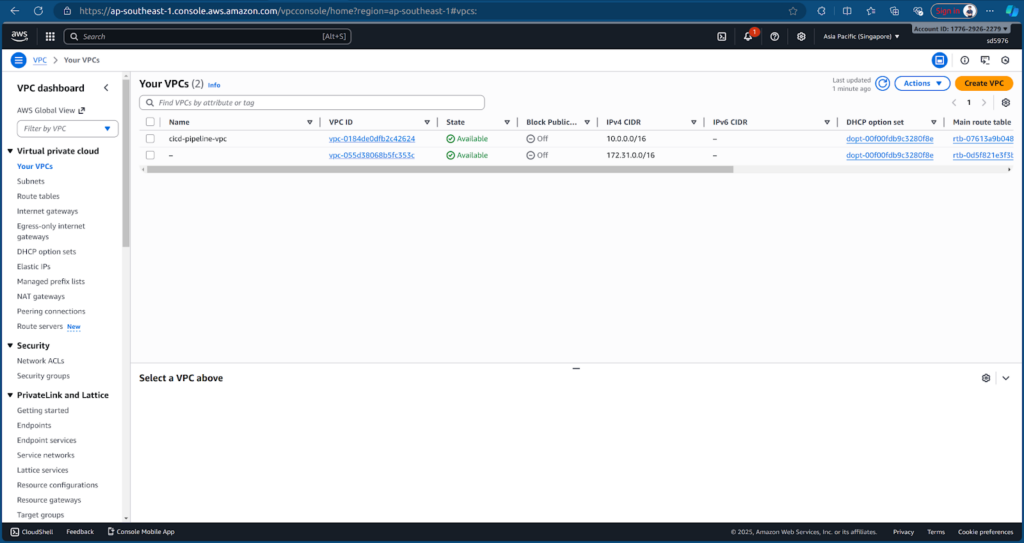Open the Actions dropdown
Viewport: 1024px width, 543px height.
pyautogui.click(x=921, y=83)
